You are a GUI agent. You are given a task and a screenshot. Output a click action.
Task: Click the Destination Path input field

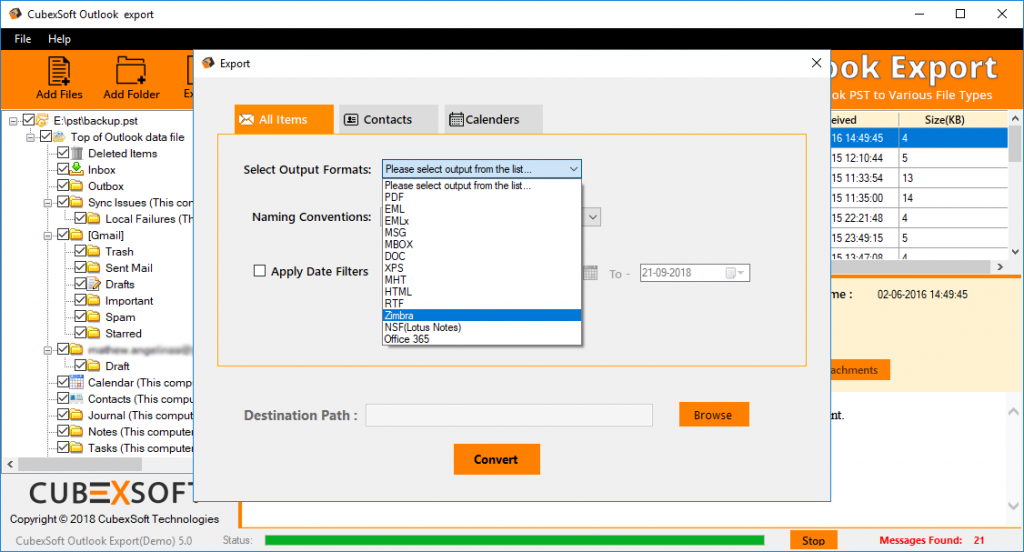(x=509, y=415)
